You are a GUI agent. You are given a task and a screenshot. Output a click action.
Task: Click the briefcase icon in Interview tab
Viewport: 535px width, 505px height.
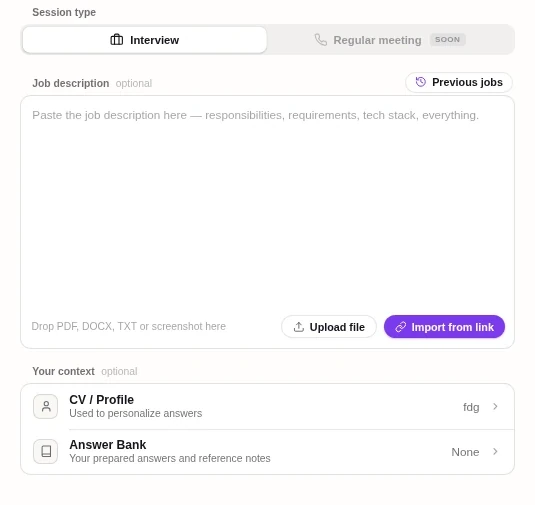pos(117,40)
